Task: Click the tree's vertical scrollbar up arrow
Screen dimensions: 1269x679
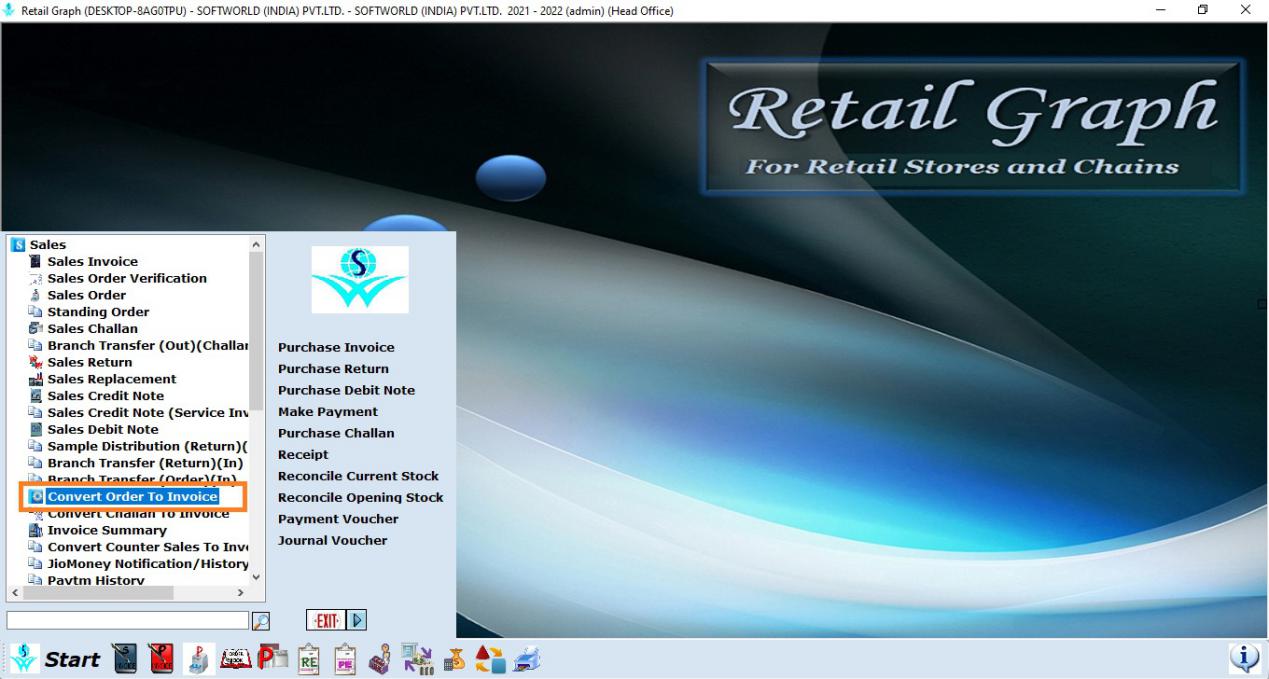Action: pos(256,244)
